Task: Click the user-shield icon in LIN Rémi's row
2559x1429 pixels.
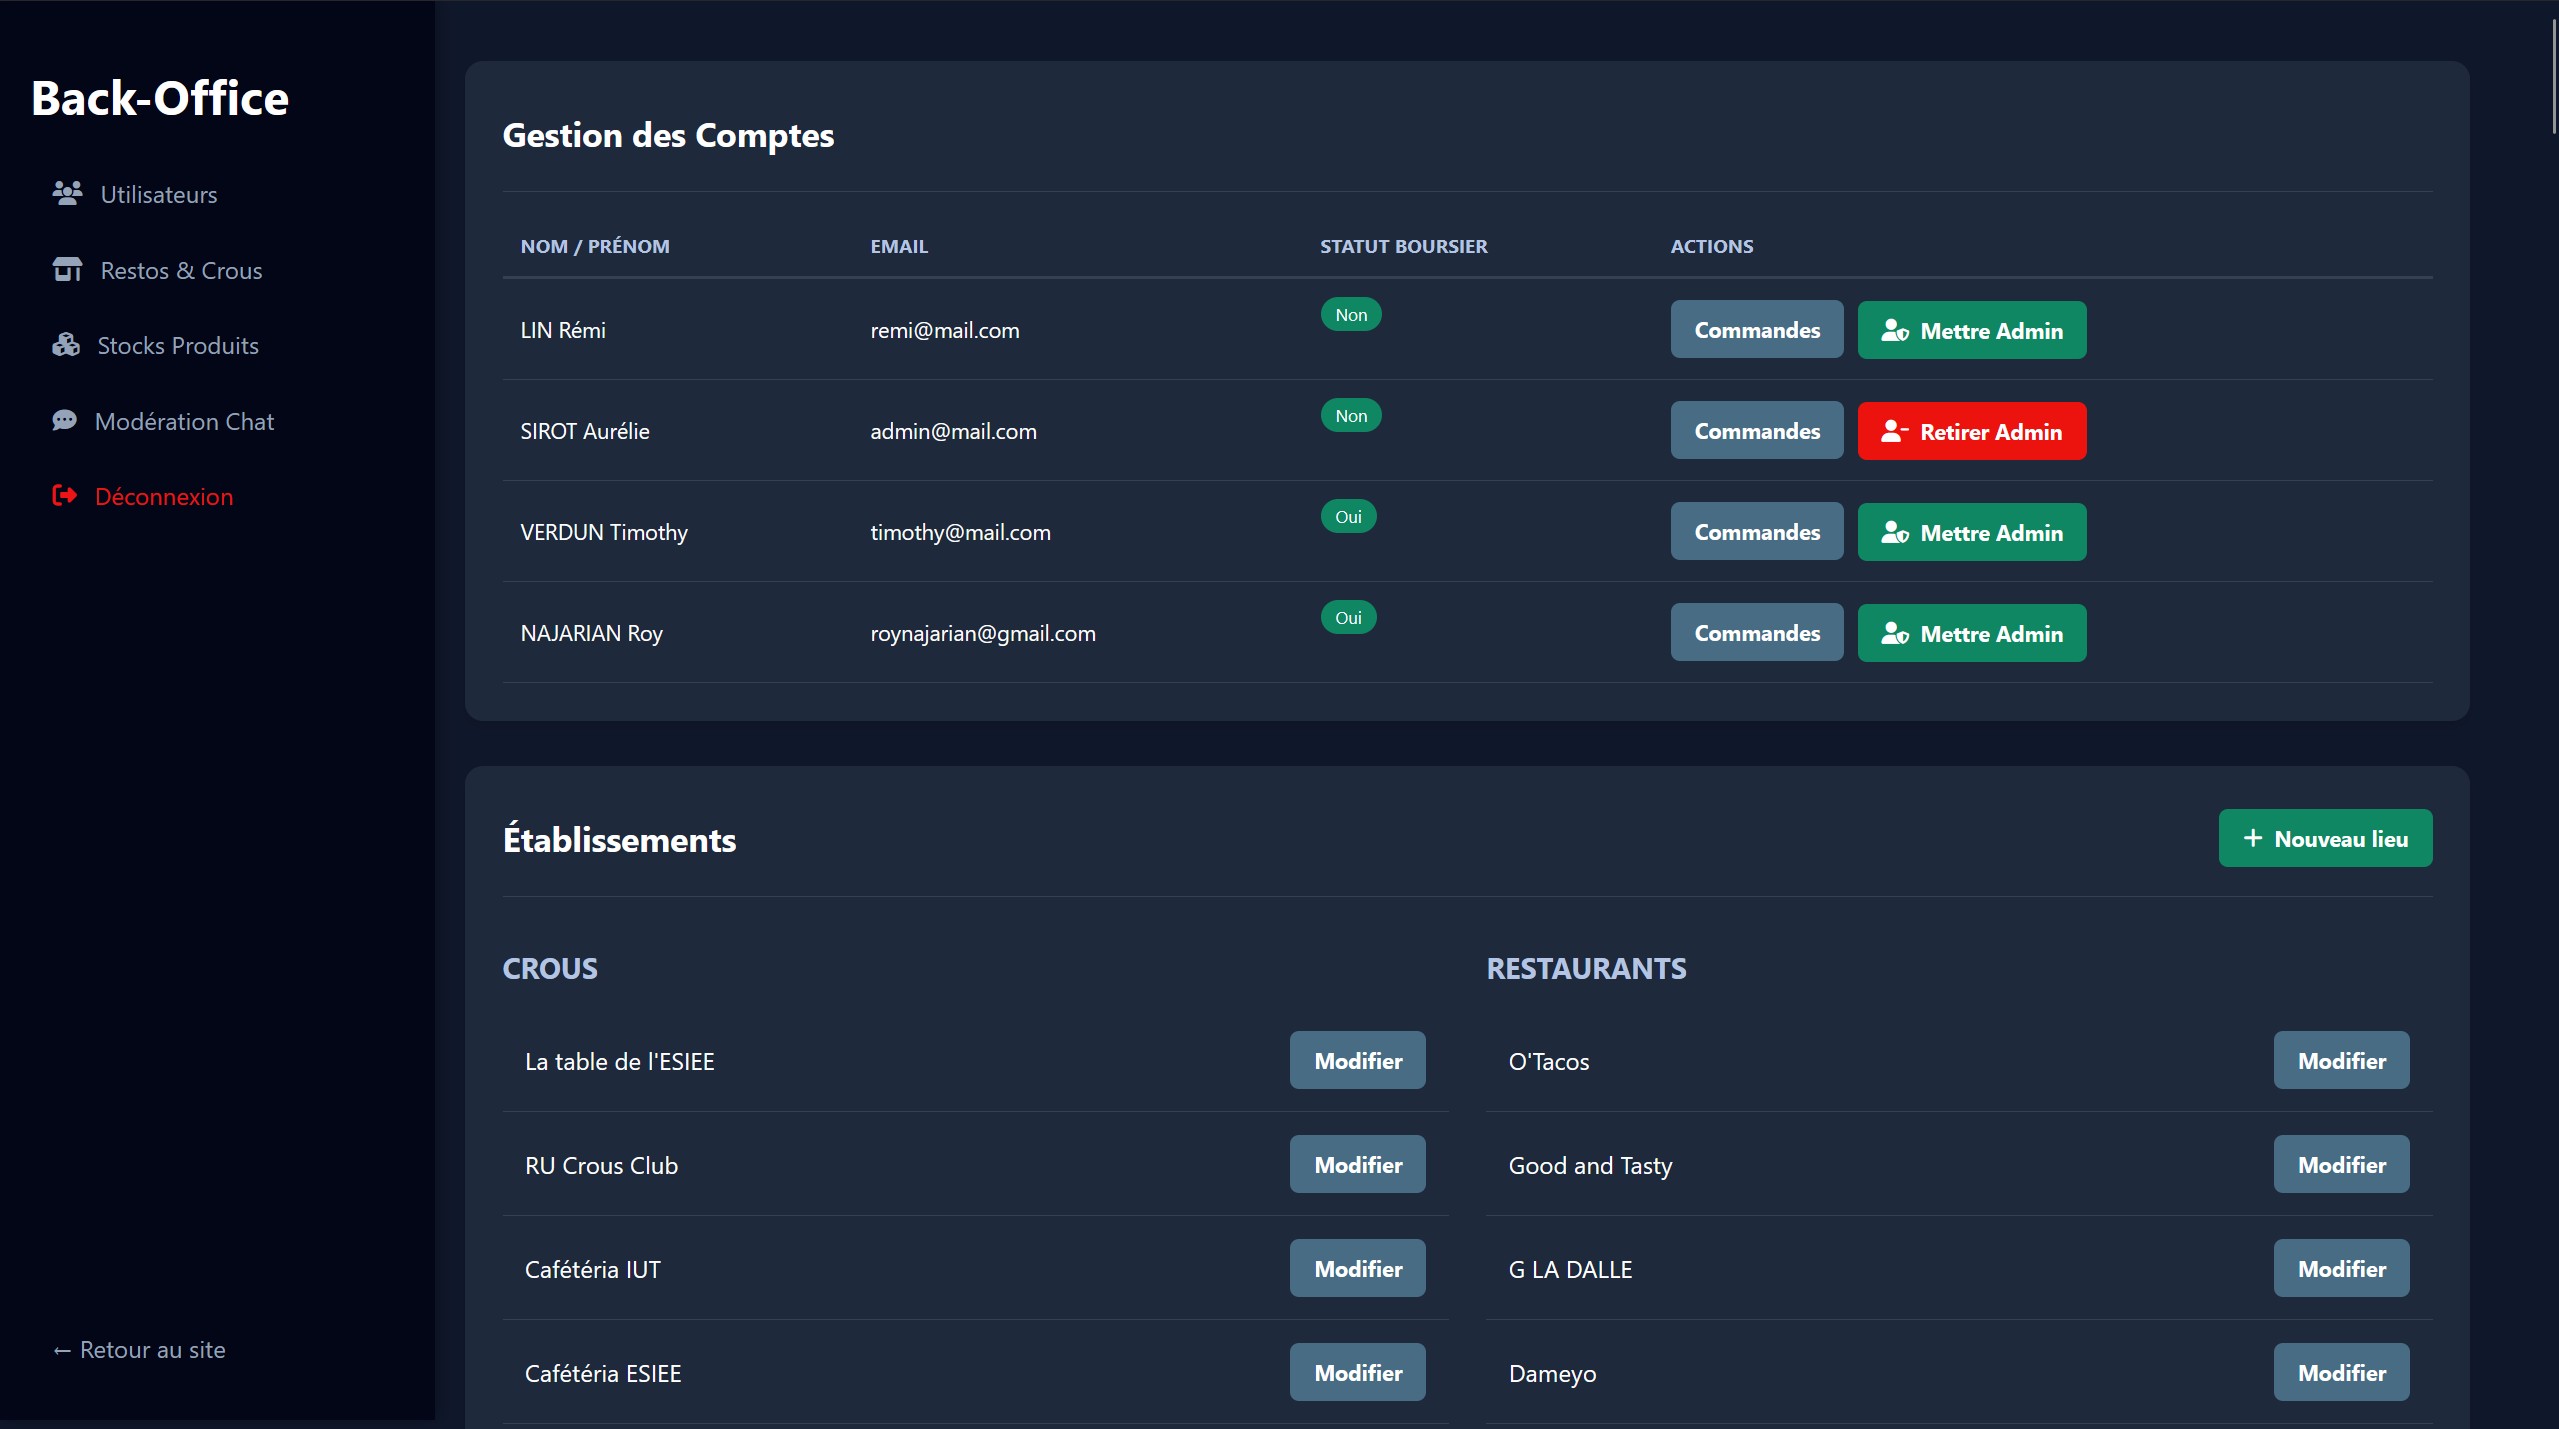Action: (1895, 330)
